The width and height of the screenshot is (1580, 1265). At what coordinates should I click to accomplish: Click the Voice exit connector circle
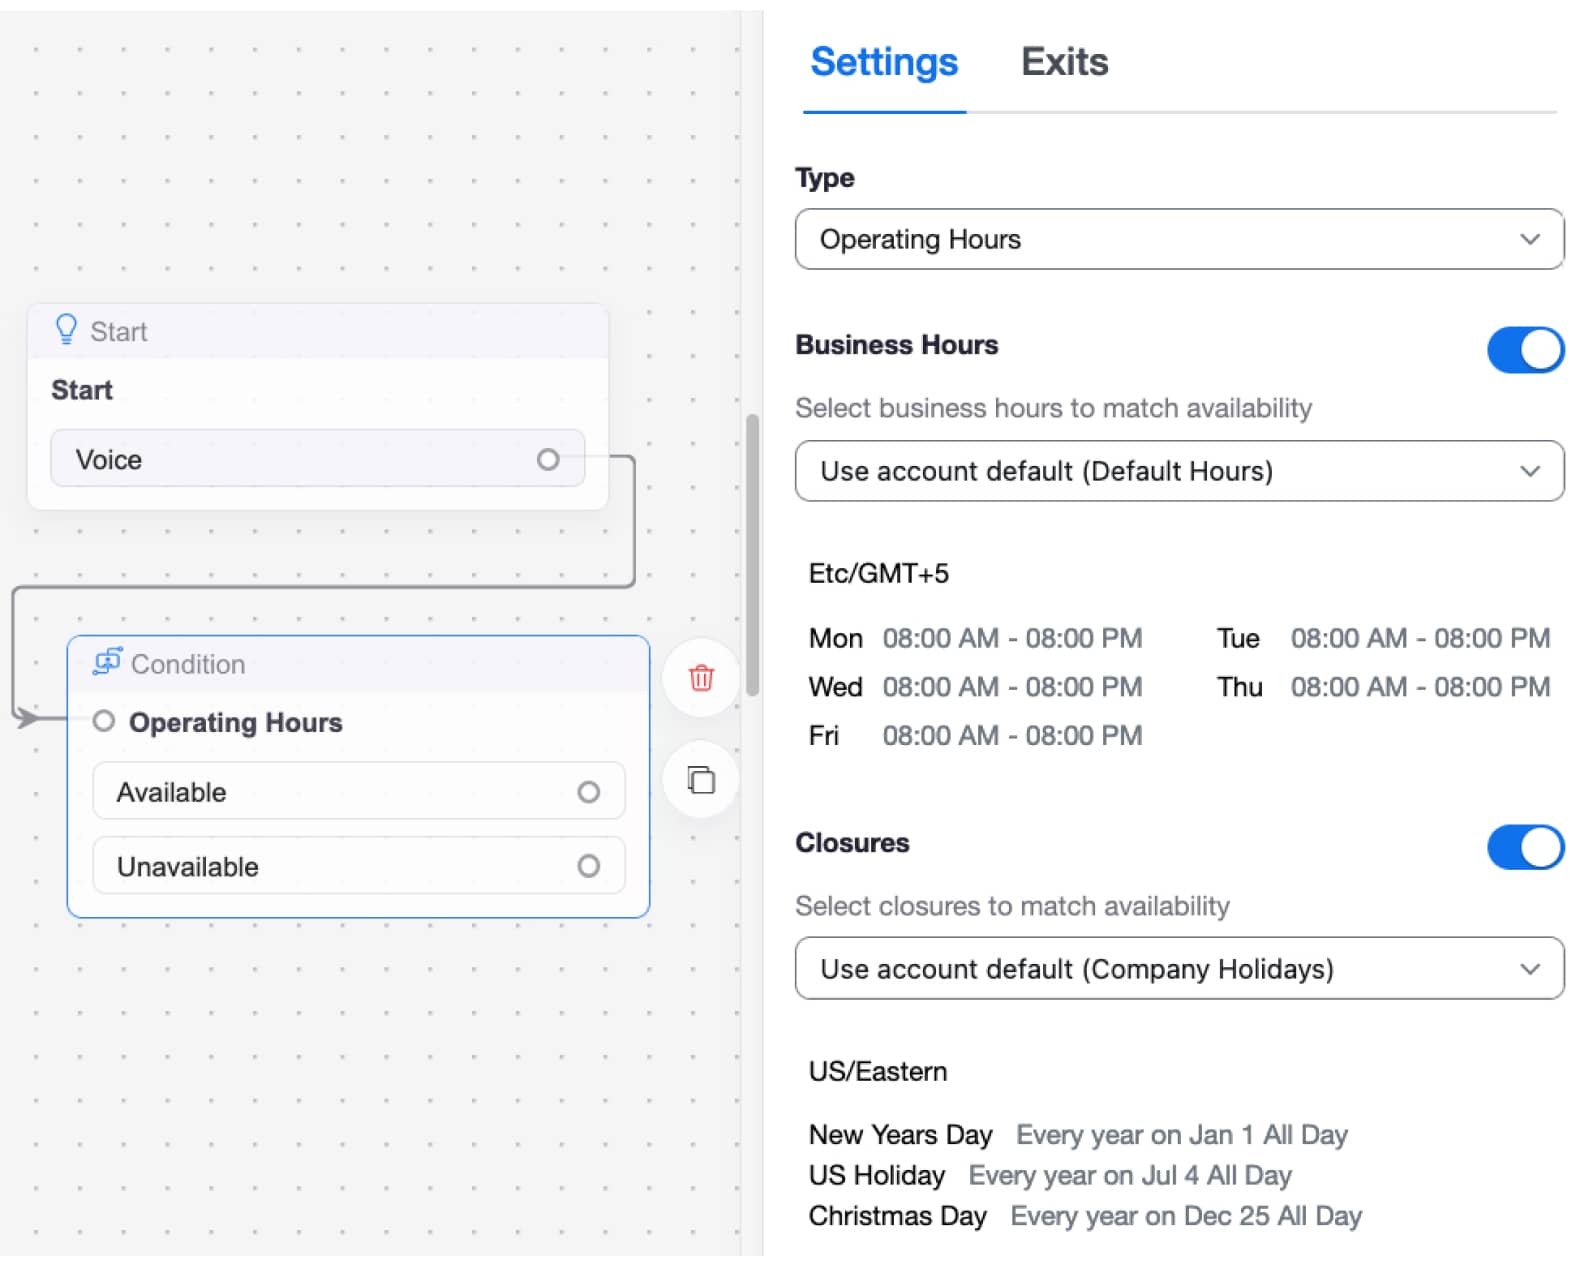click(547, 460)
